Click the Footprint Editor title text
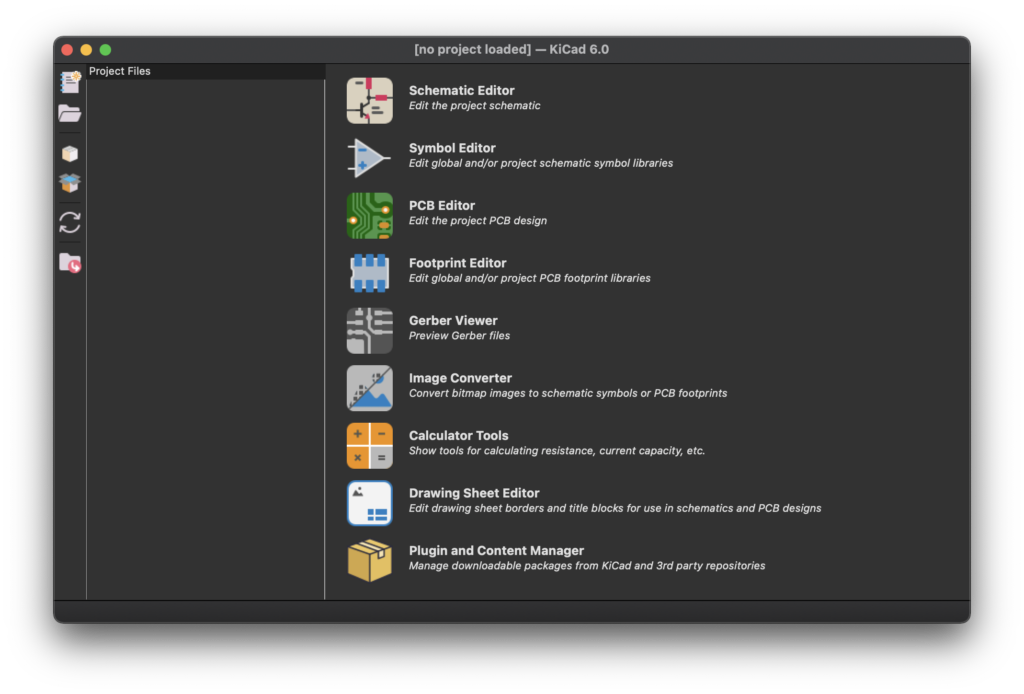 pos(458,263)
